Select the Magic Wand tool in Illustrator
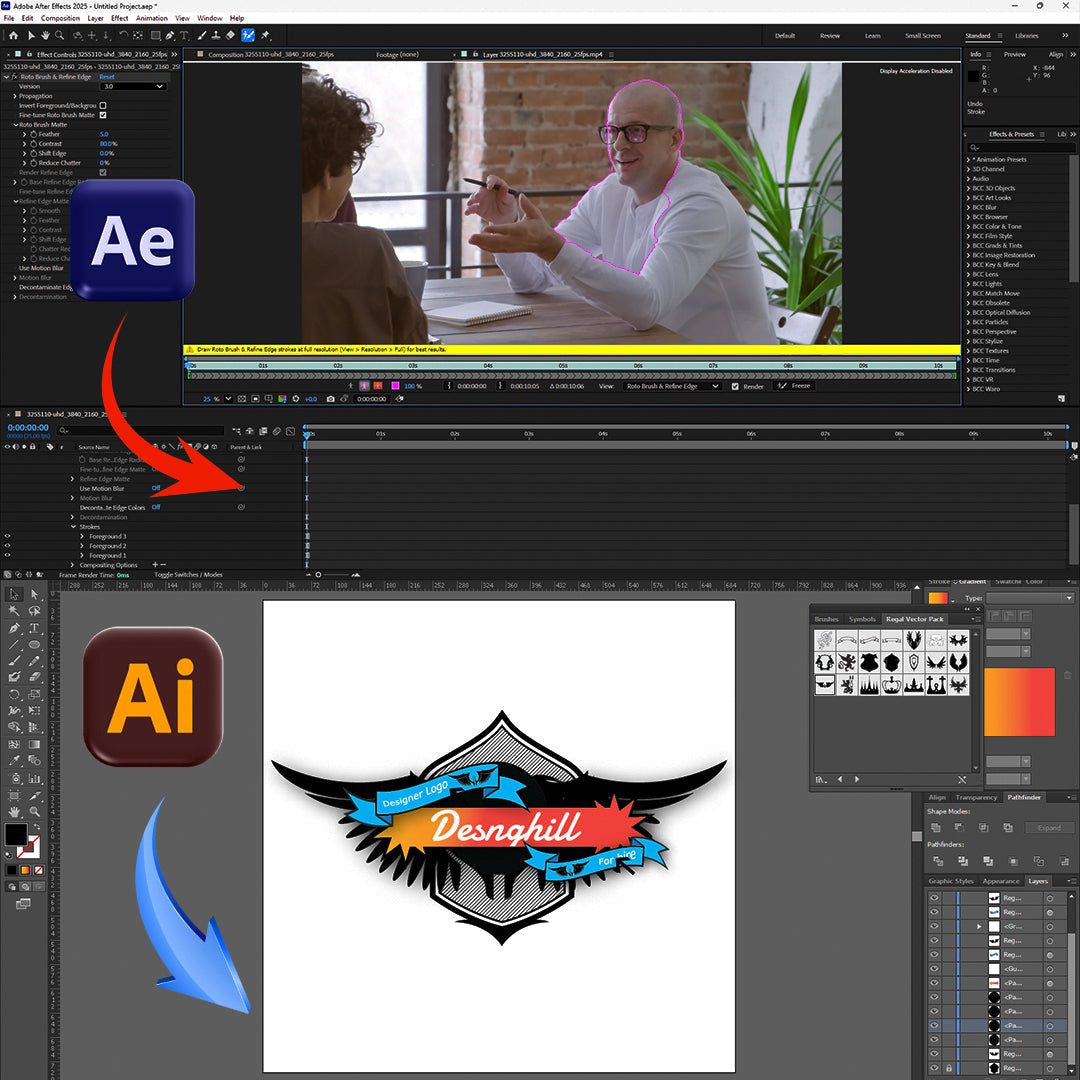This screenshot has height=1080, width=1080. click(x=13, y=611)
